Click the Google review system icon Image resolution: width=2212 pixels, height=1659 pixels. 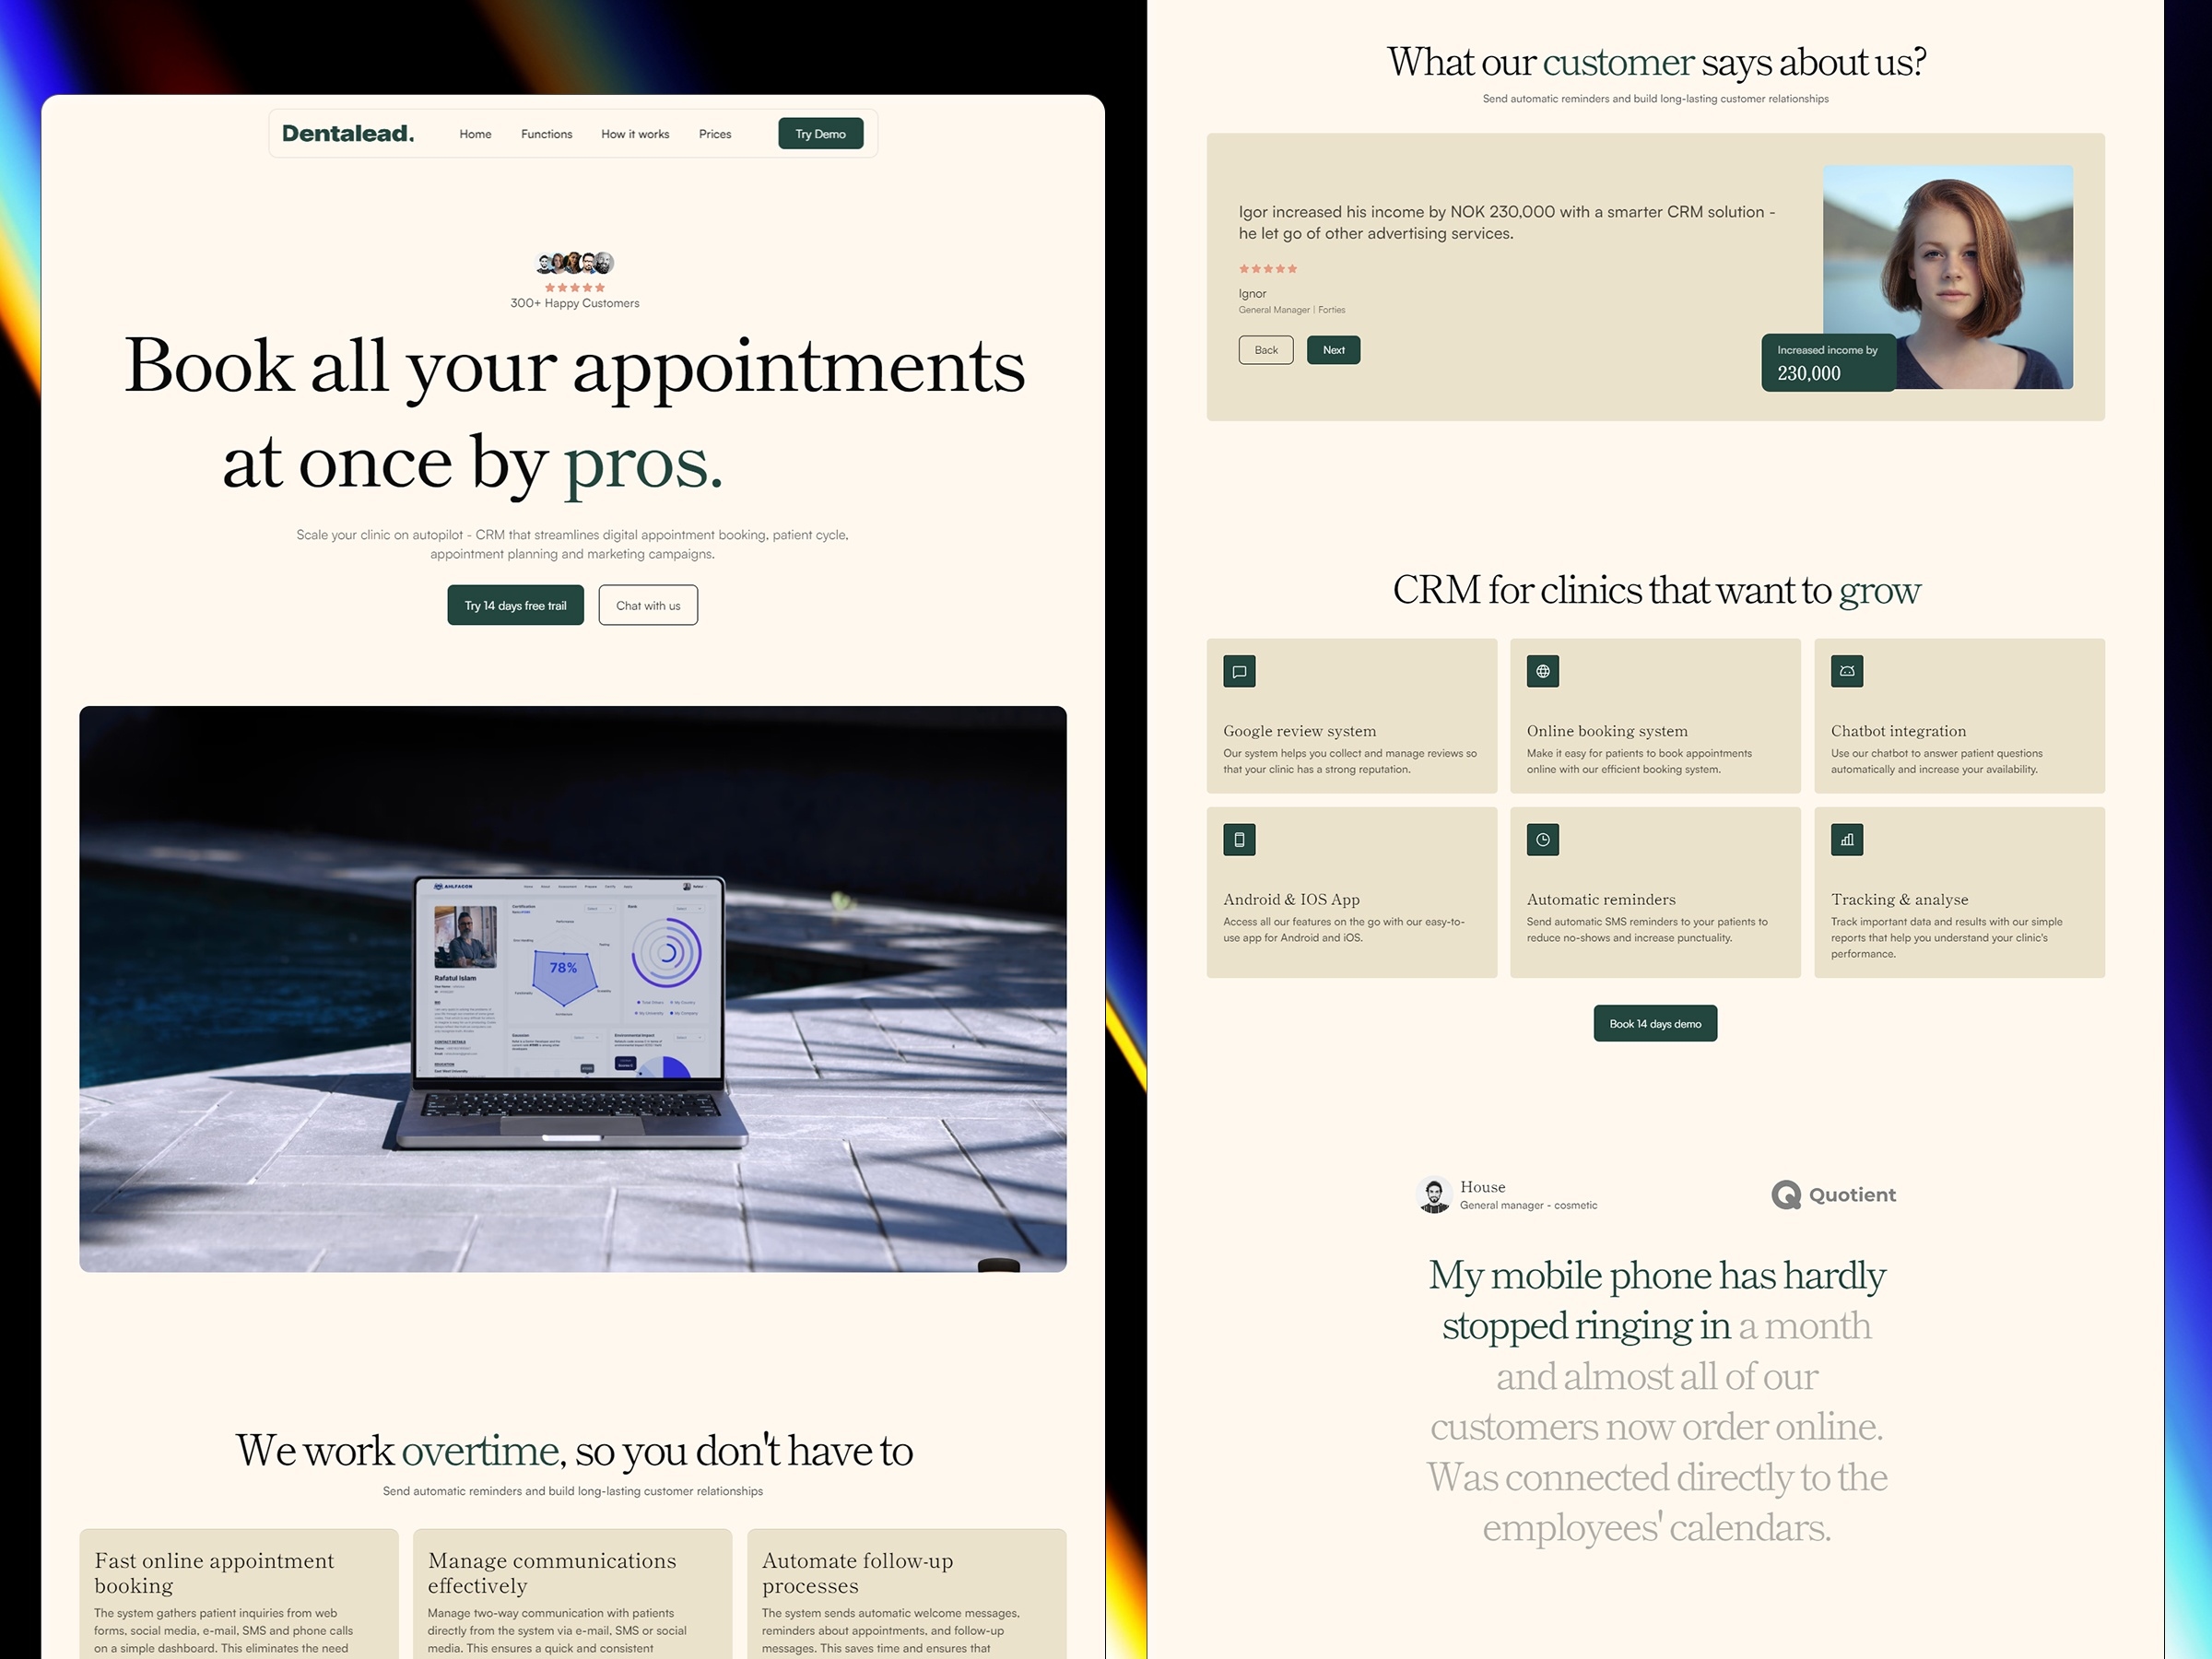click(1239, 669)
